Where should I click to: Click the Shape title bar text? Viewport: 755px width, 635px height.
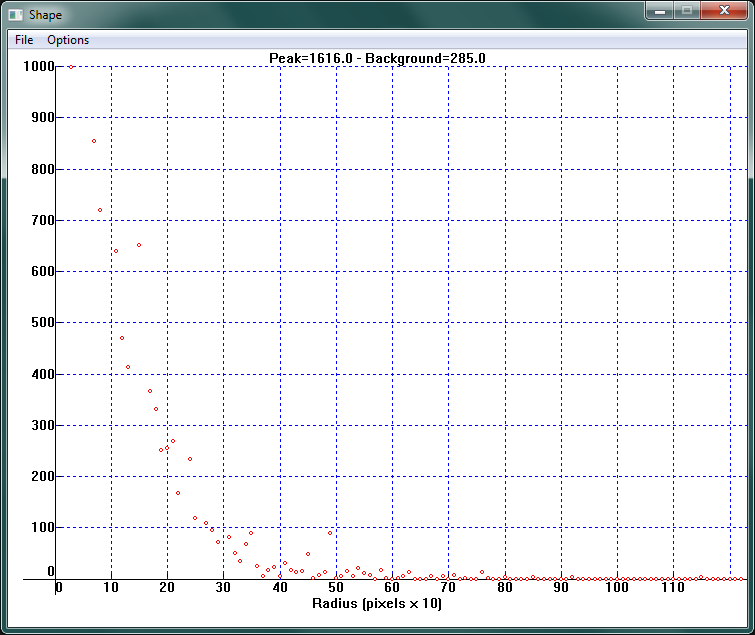[x=45, y=15]
